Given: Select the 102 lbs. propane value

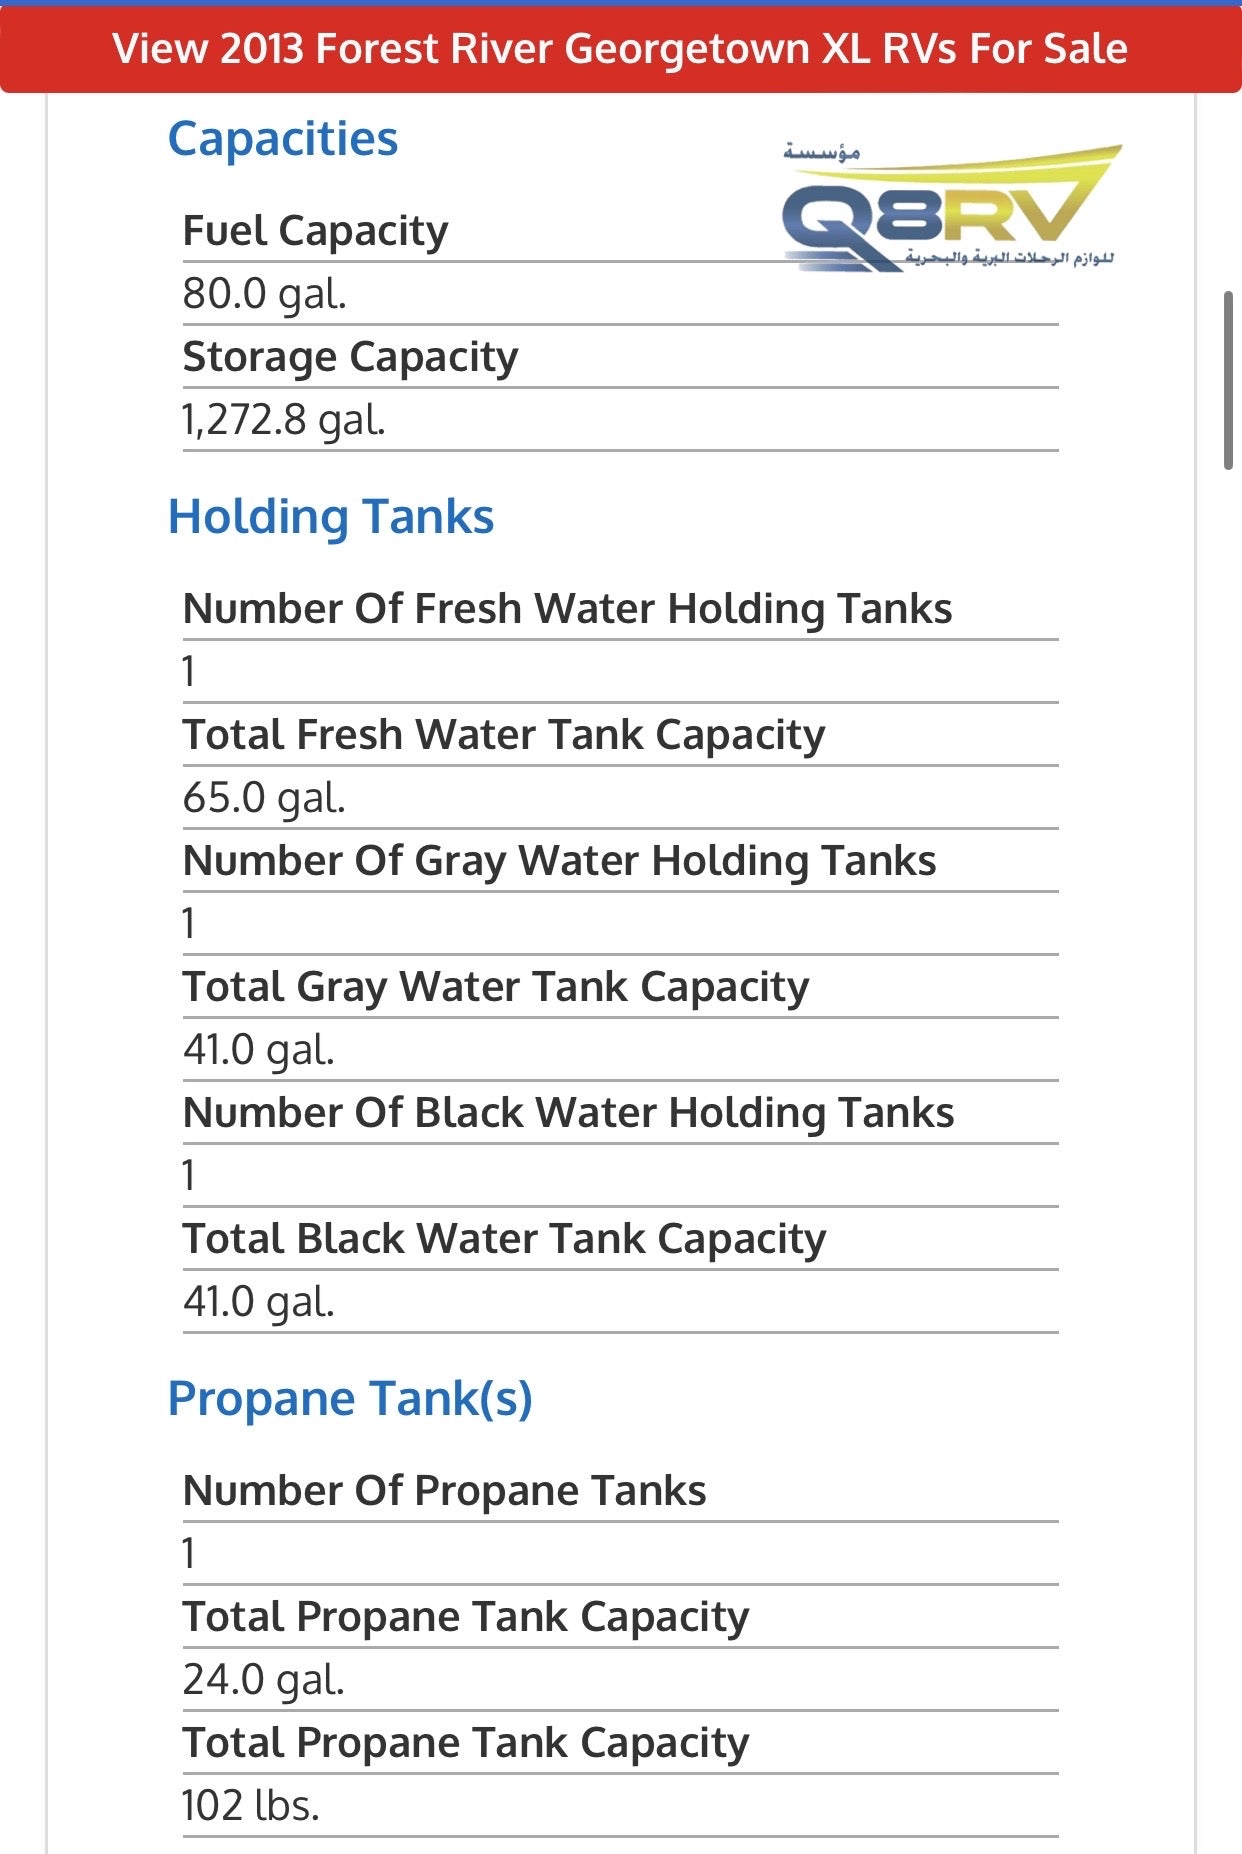Looking at the screenshot, I should tap(250, 1806).
